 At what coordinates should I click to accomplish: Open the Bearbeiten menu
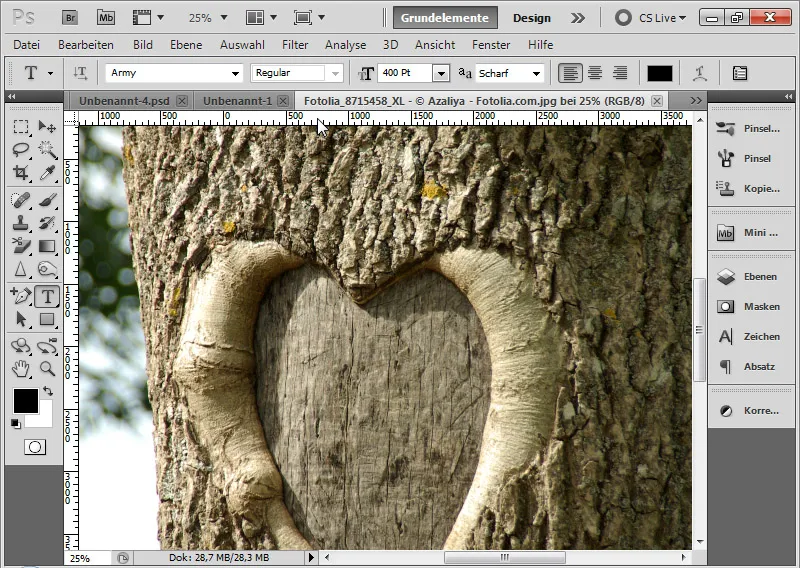click(x=86, y=45)
